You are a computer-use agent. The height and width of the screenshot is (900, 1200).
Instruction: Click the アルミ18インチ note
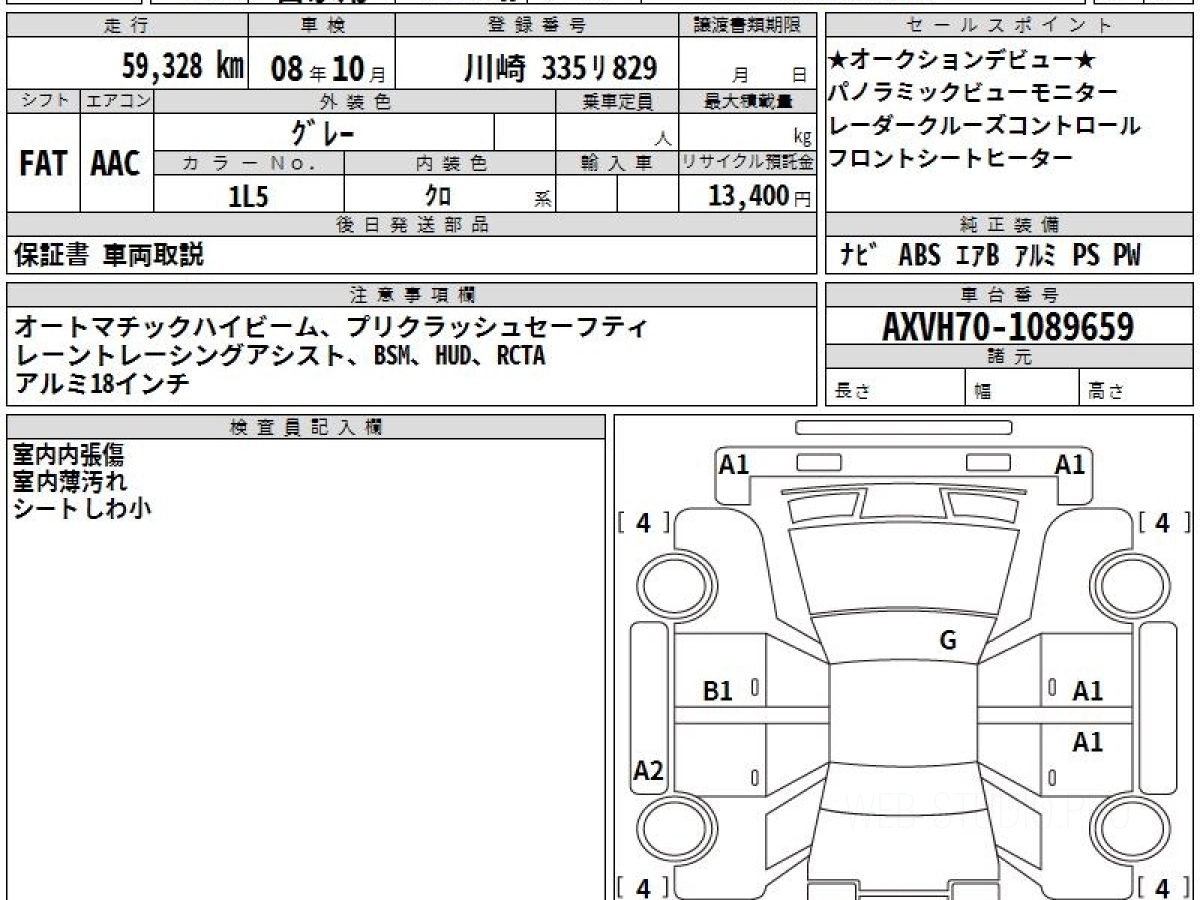[x=102, y=383]
